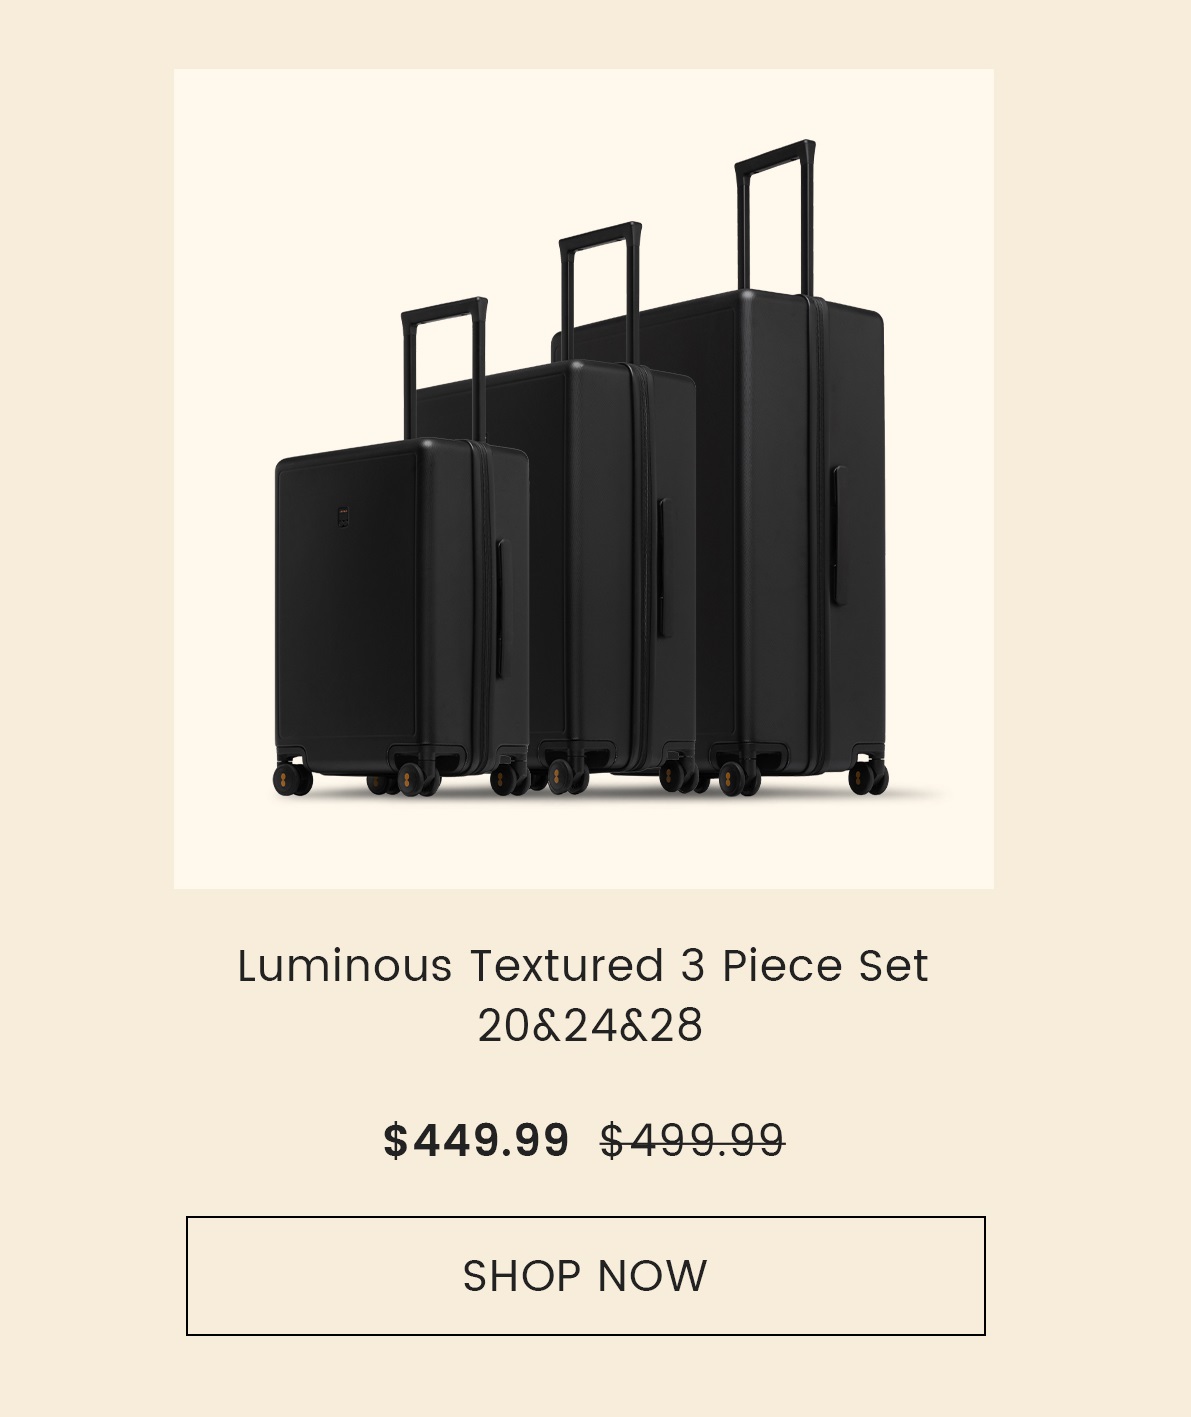The height and width of the screenshot is (1417, 1191).
Task: Click the side grab handle of large suitcase
Action: click(836, 535)
